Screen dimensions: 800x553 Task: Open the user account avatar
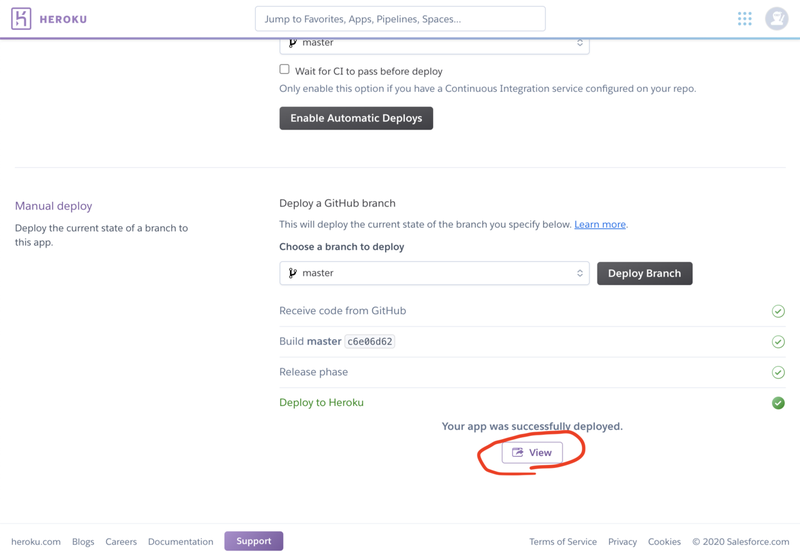coord(777,19)
